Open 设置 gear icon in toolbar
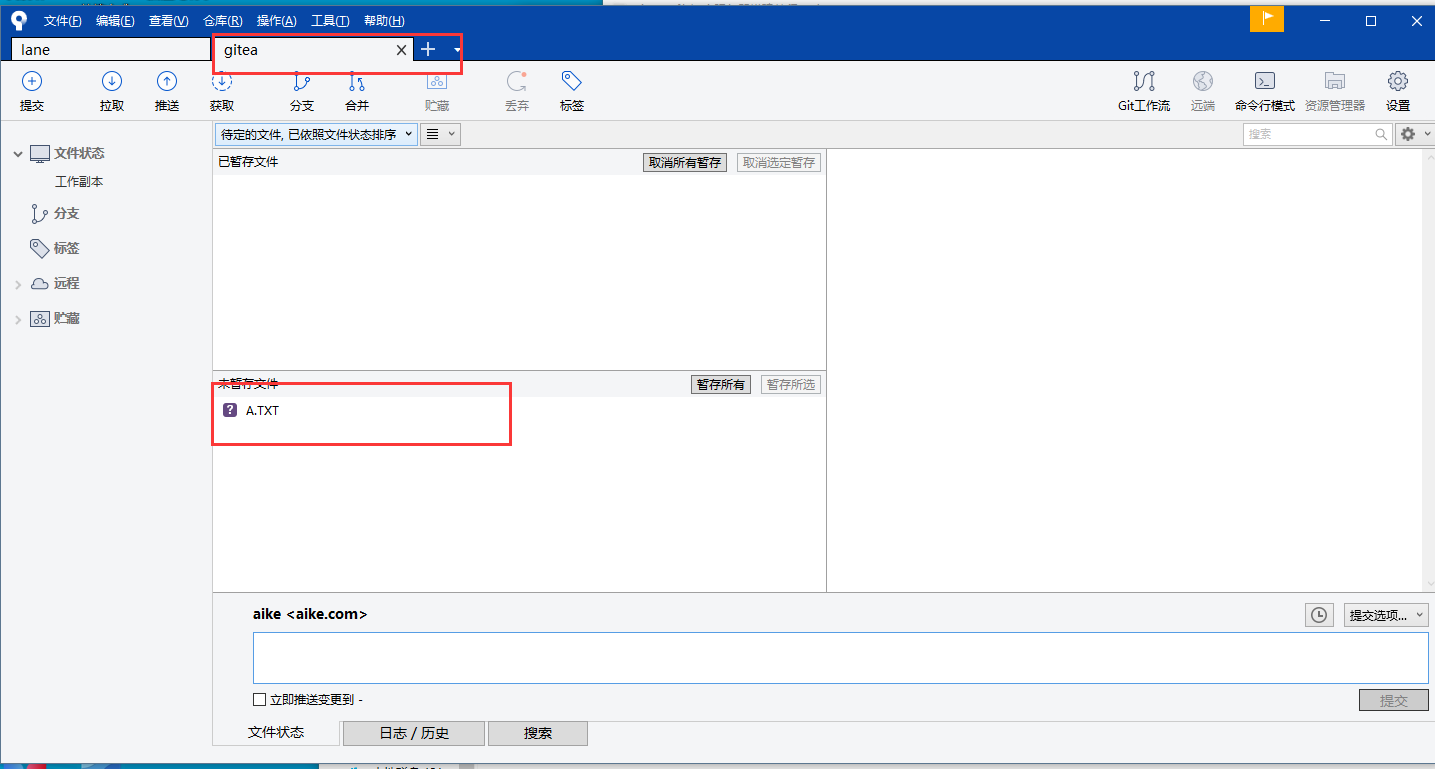The image size is (1435, 769). click(1398, 82)
